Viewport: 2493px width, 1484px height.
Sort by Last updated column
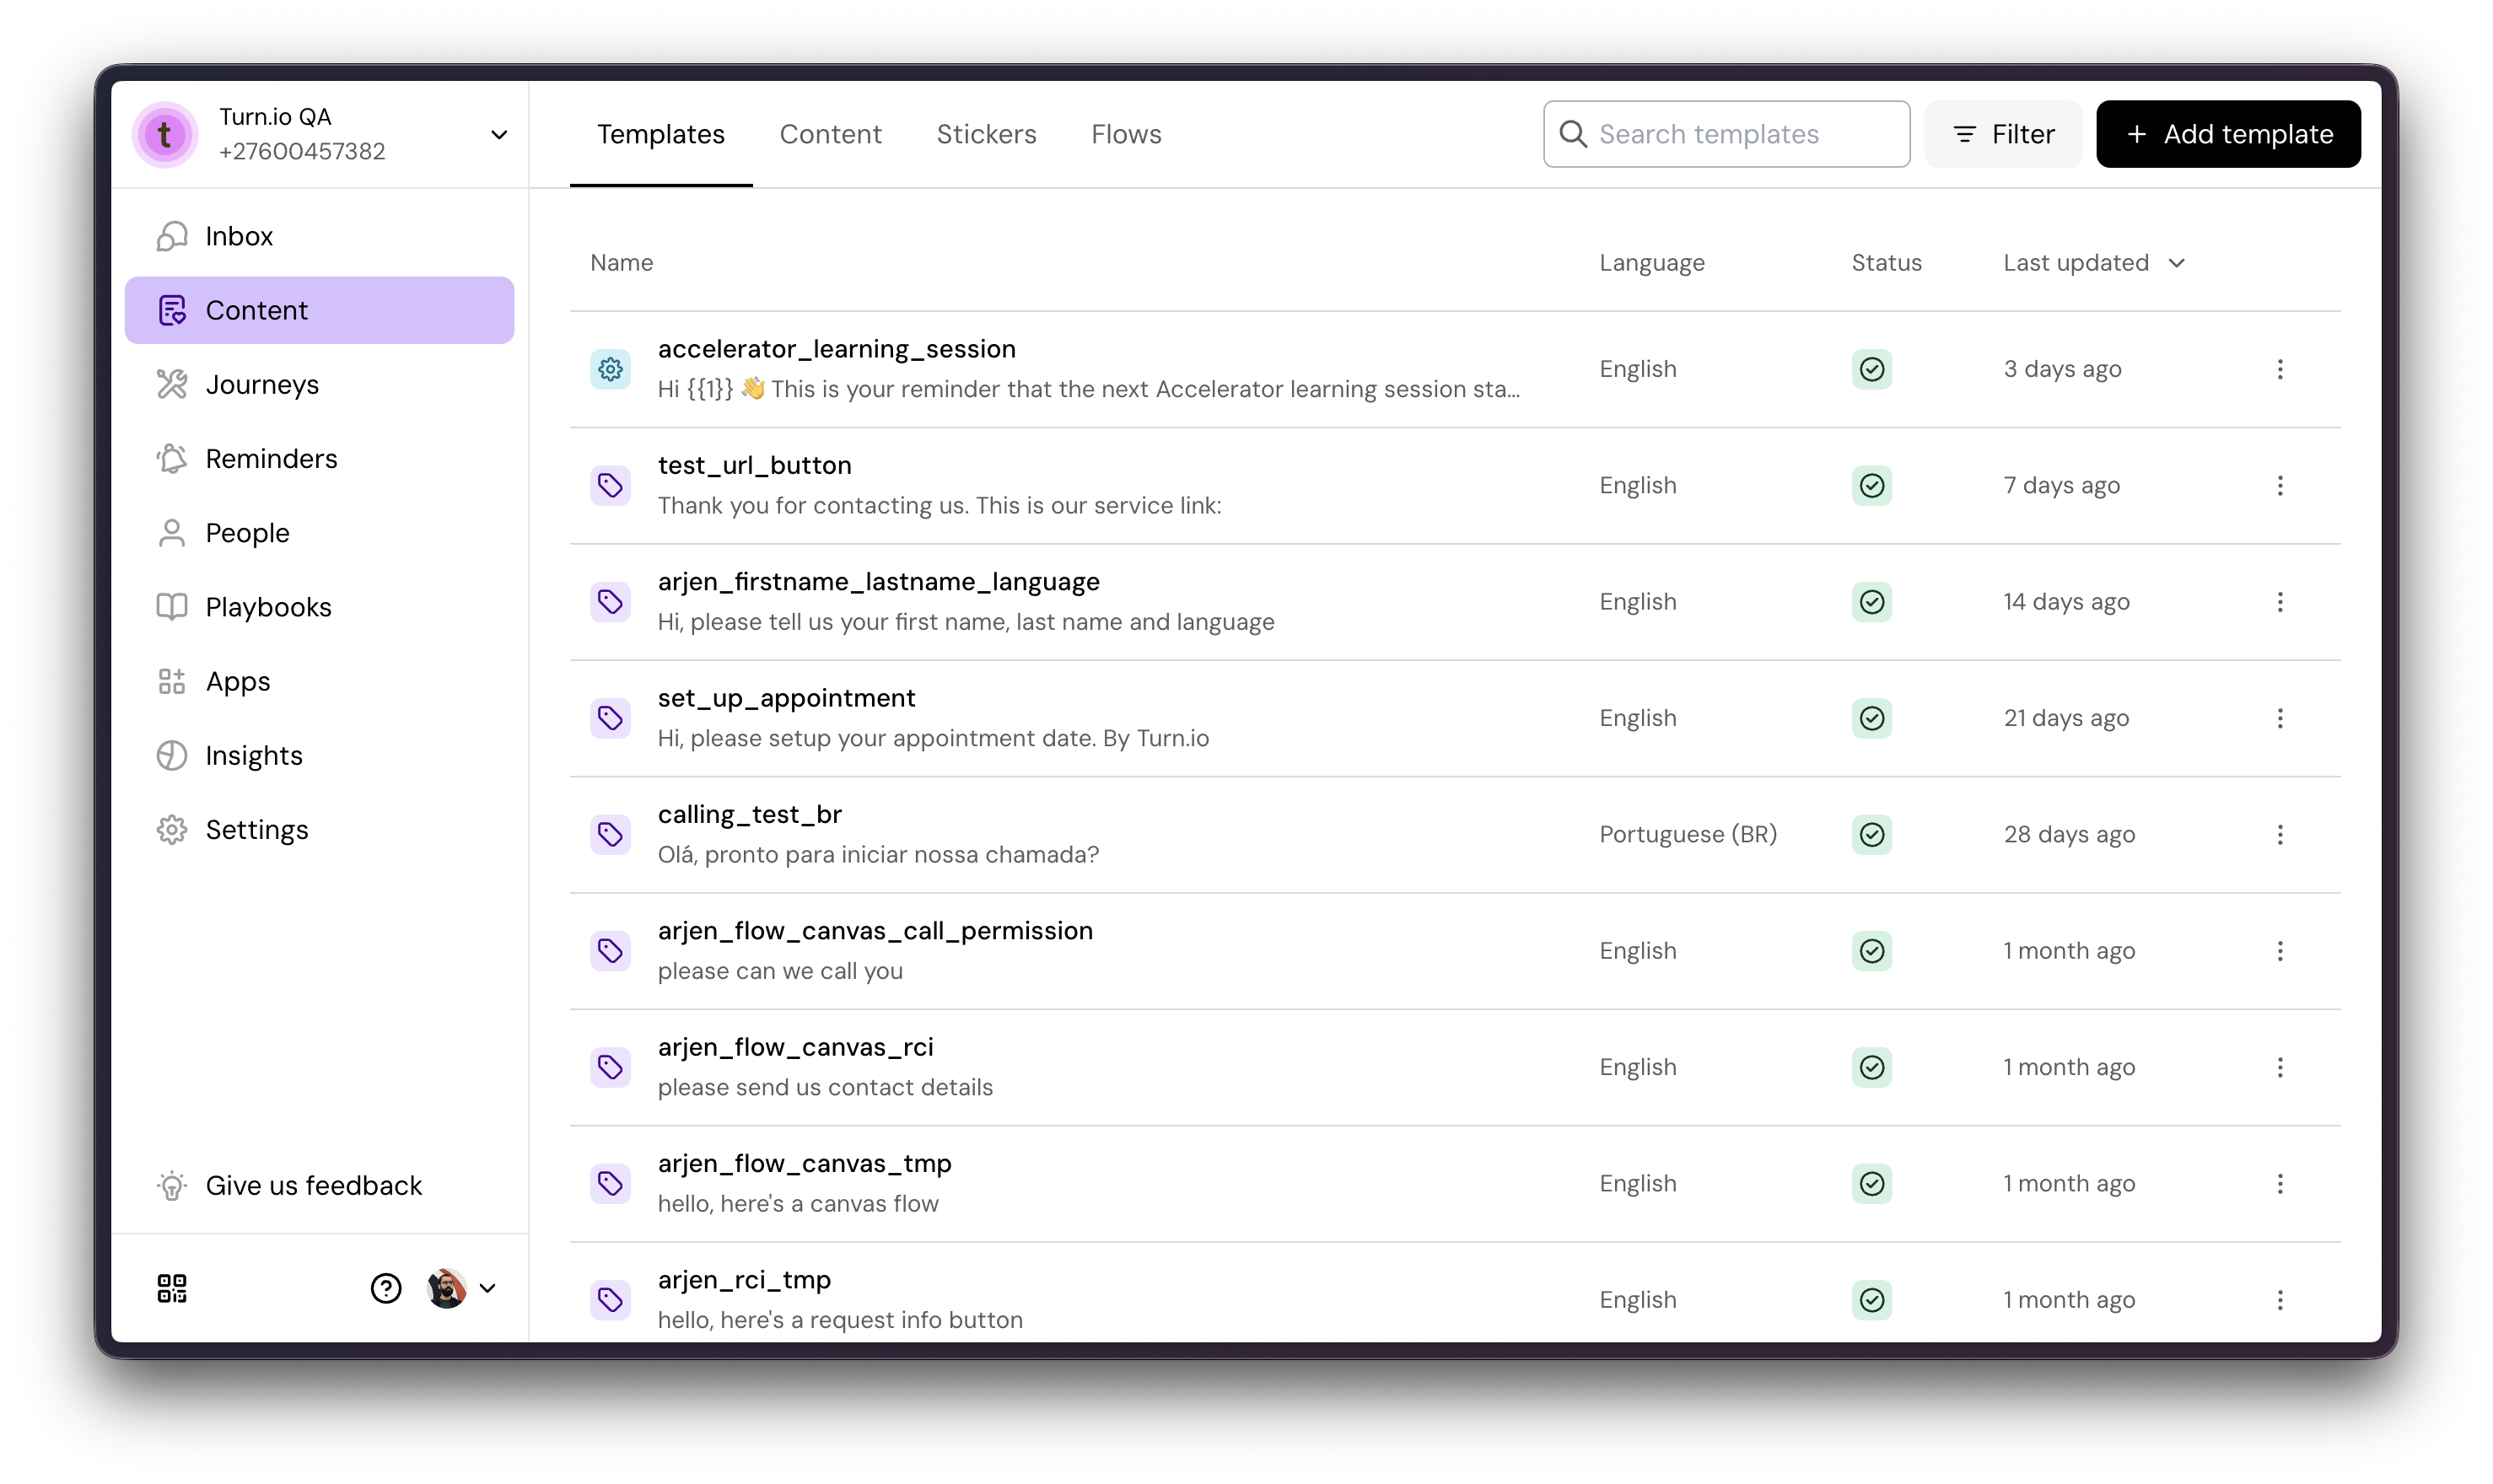(2094, 263)
